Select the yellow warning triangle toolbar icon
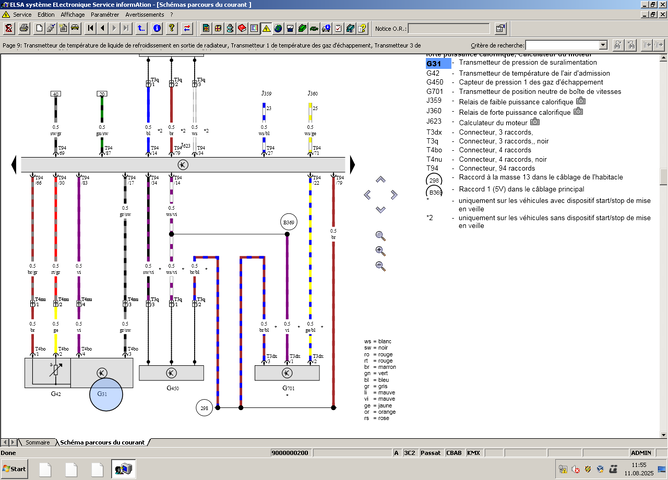 [266, 29]
